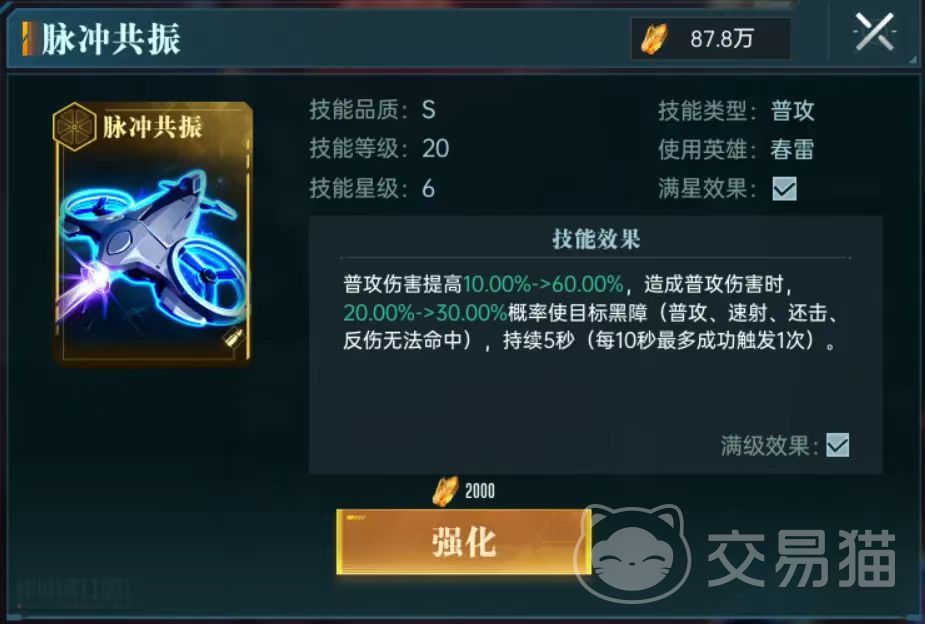Image resolution: width=925 pixels, height=624 pixels.
Task: Click the small bullet icon on card corner
Action: [x=233, y=339]
